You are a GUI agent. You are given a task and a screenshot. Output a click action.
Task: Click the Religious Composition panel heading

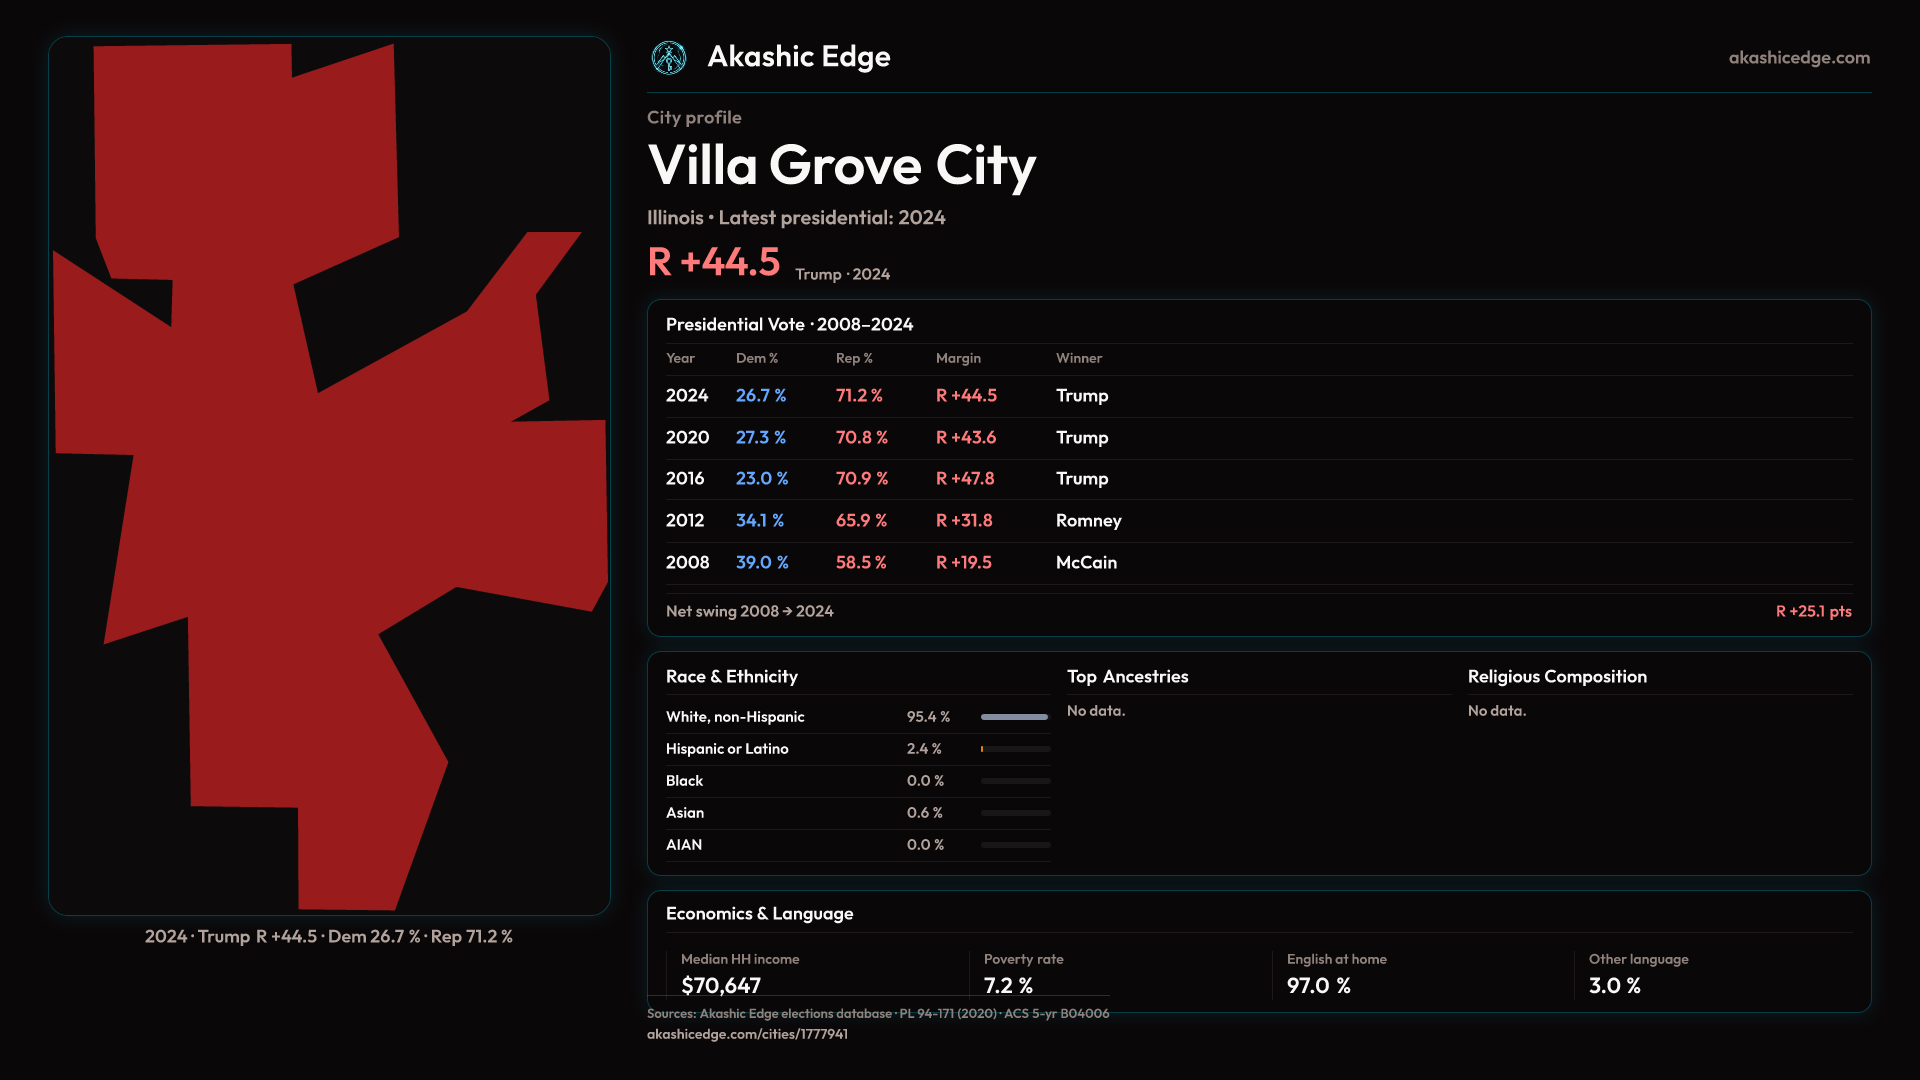pos(1557,677)
